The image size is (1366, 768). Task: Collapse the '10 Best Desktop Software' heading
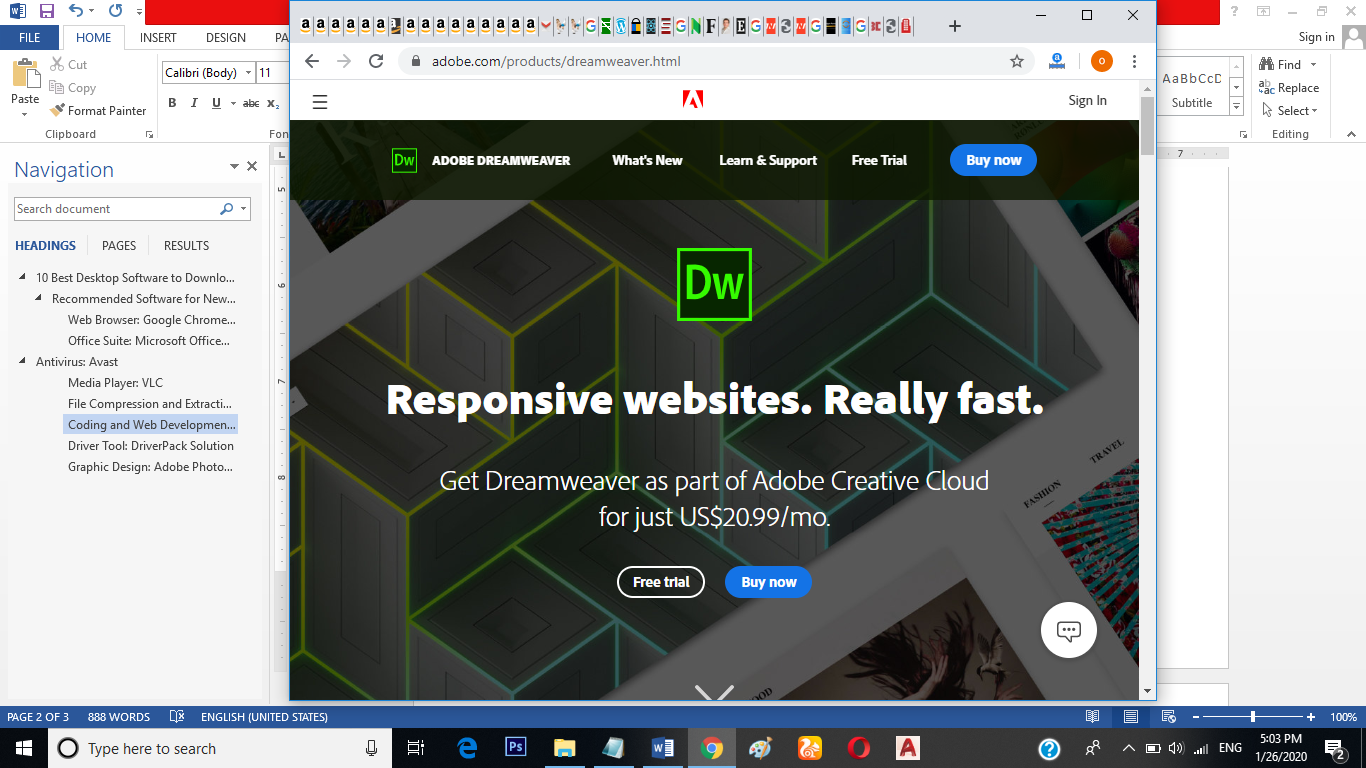[x=24, y=278]
